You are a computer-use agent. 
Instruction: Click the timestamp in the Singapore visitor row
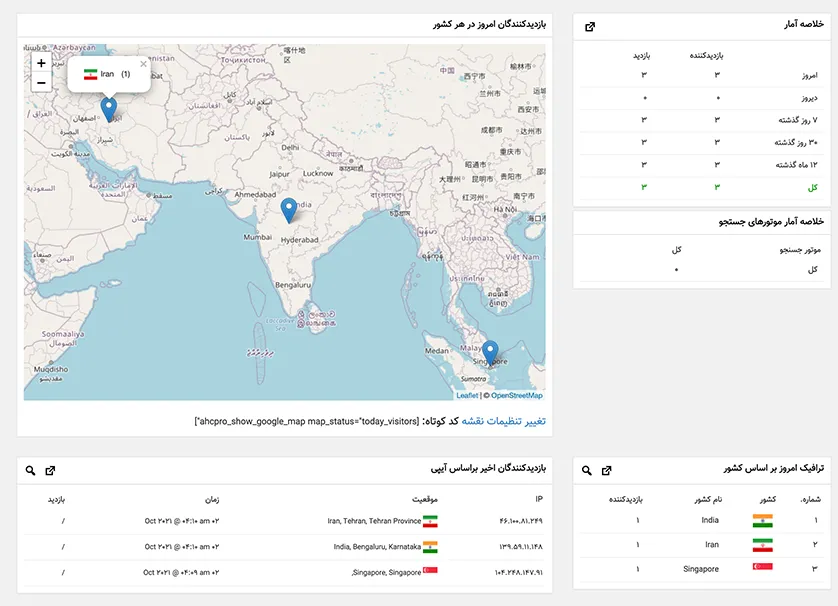pyautogui.click(x=181, y=572)
